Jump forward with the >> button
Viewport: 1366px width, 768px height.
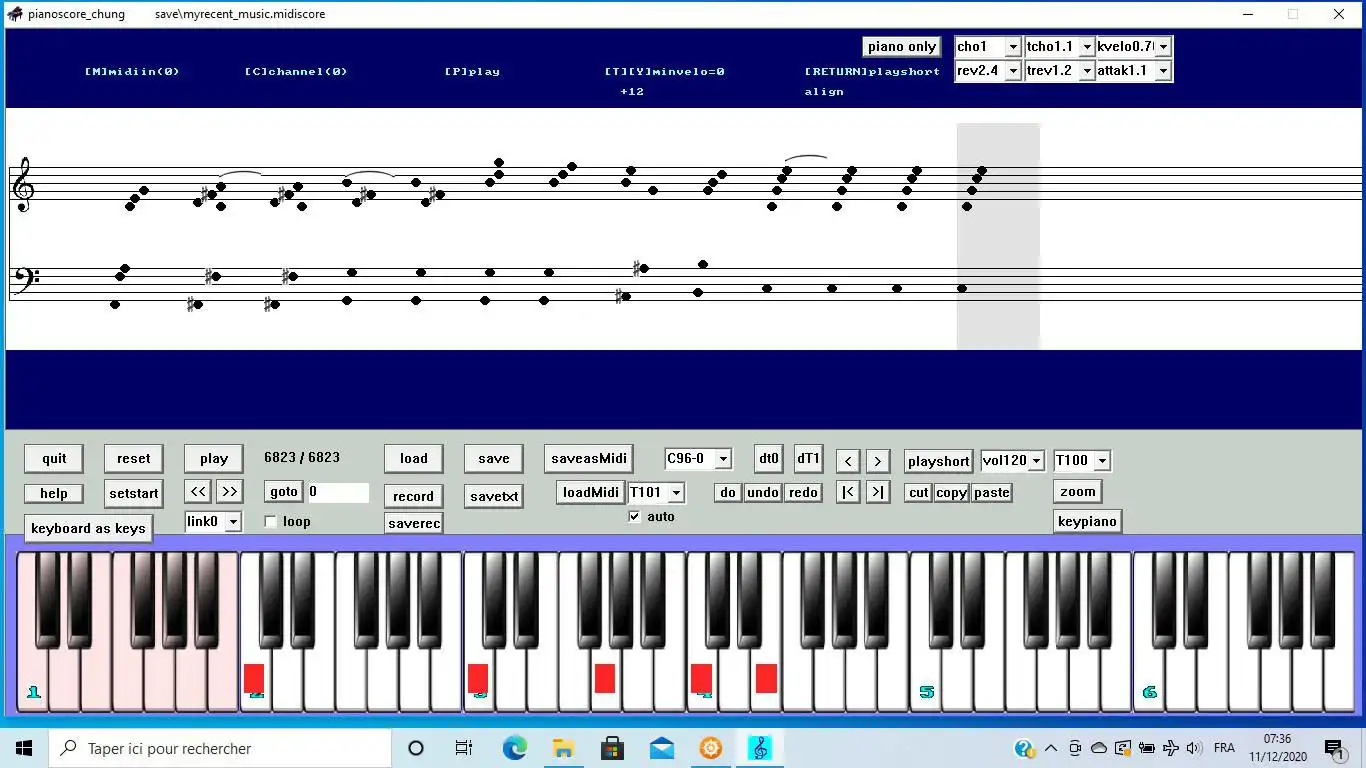point(230,491)
